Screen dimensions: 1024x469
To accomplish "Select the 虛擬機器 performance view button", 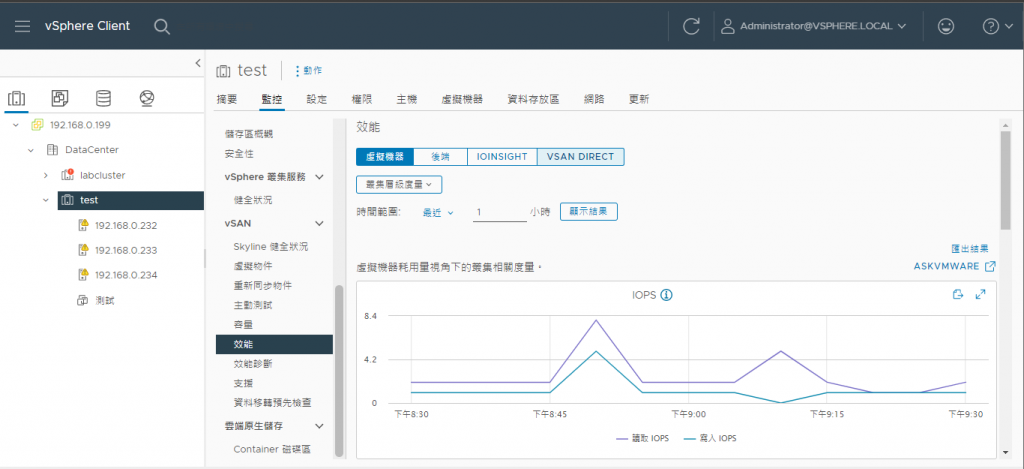I will tap(385, 157).
